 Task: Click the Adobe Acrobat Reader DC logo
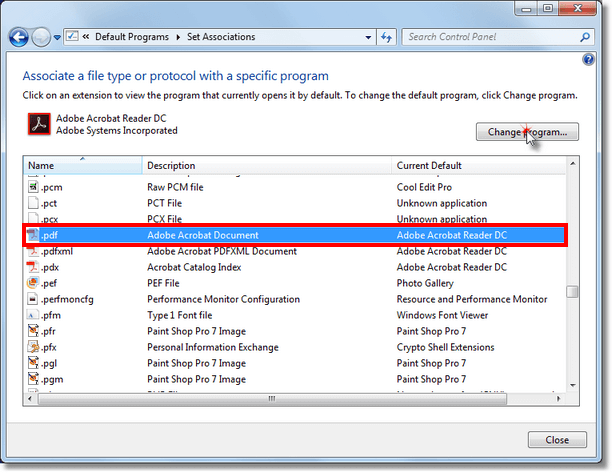39,124
